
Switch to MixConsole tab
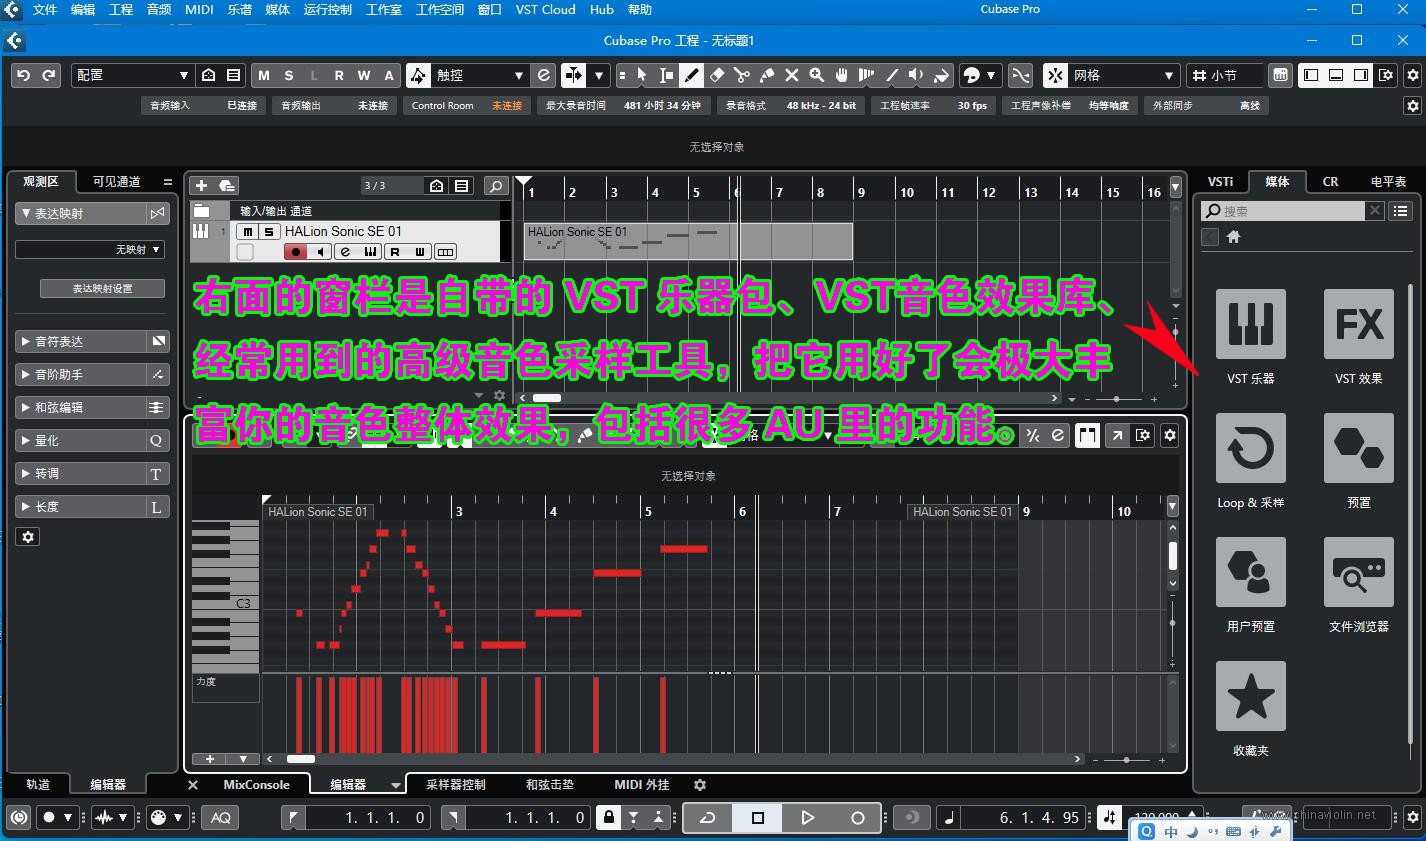point(256,785)
